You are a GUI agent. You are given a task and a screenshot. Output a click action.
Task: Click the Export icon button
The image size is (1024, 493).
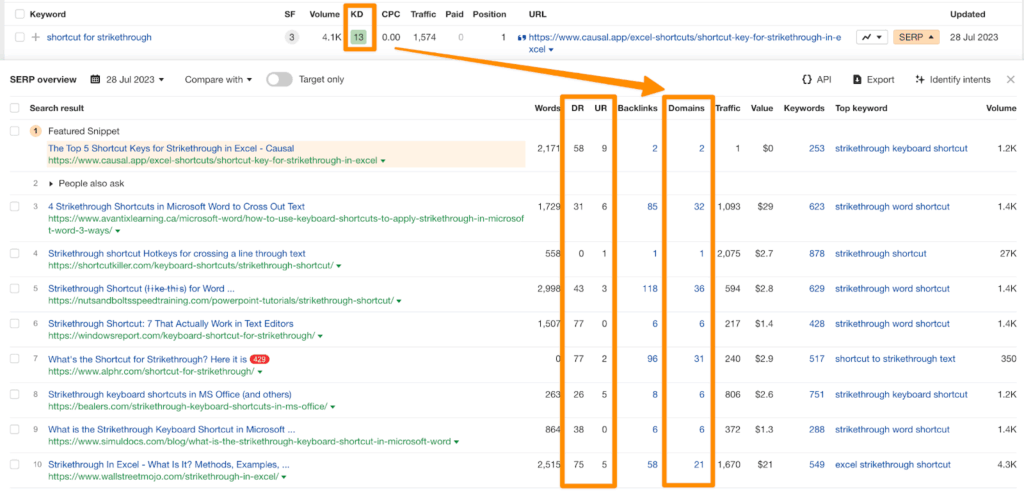(858, 79)
